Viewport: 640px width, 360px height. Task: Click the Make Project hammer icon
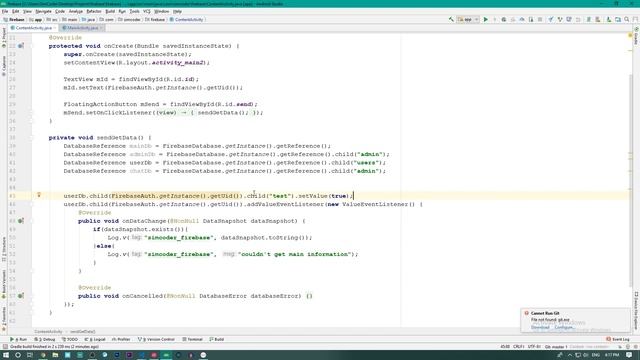coord(451,19)
